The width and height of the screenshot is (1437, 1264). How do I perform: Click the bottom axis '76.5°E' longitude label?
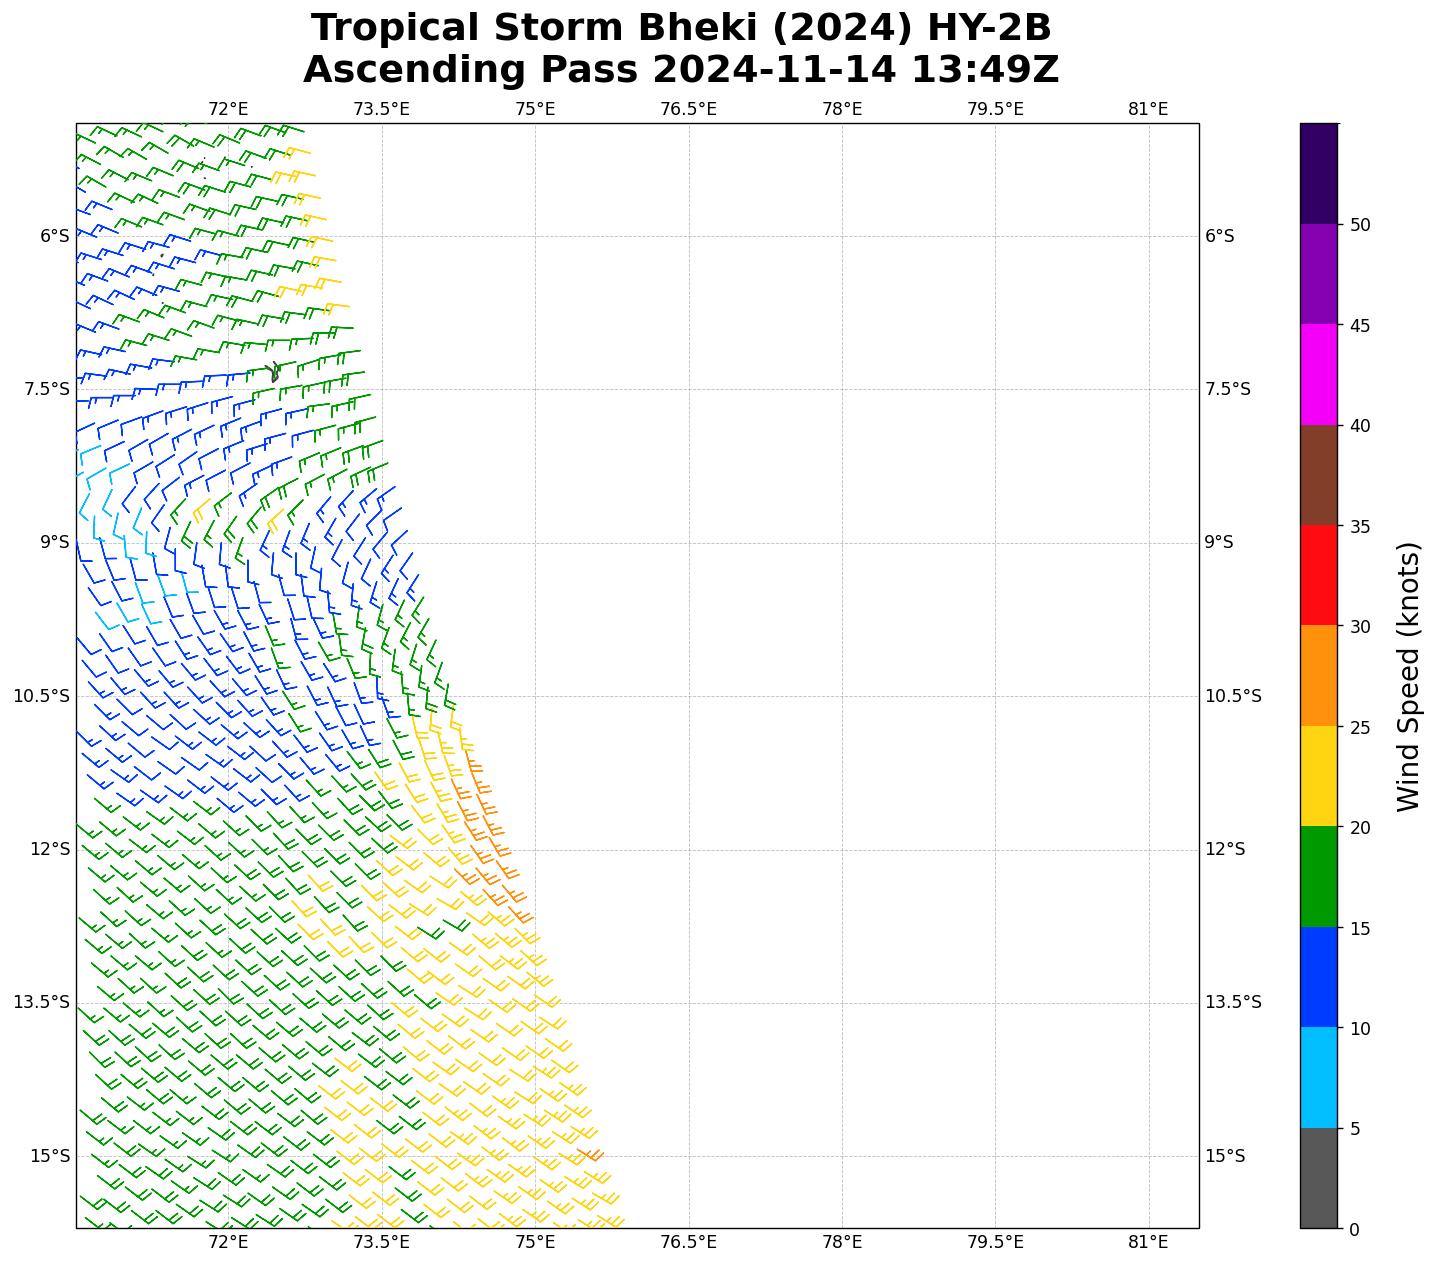tap(688, 1242)
